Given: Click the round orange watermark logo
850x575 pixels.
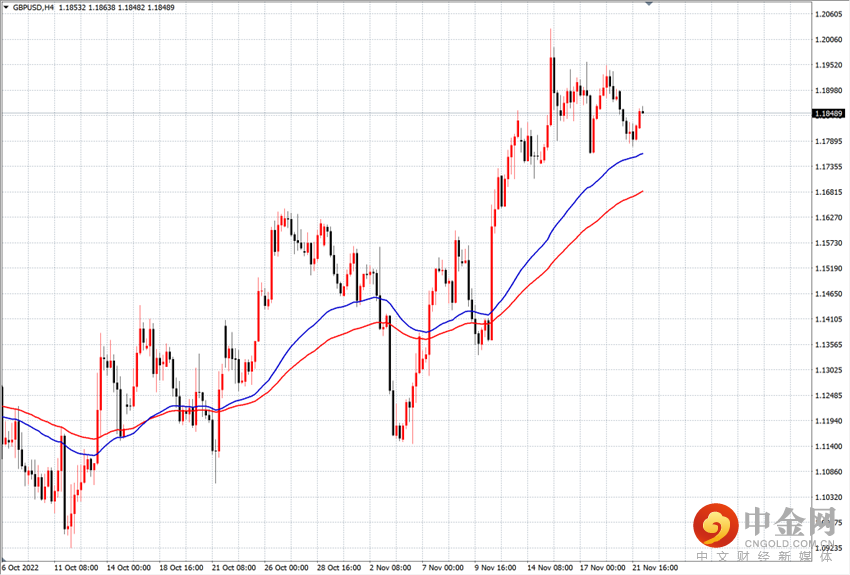Looking at the screenshot, I should 716,525.
